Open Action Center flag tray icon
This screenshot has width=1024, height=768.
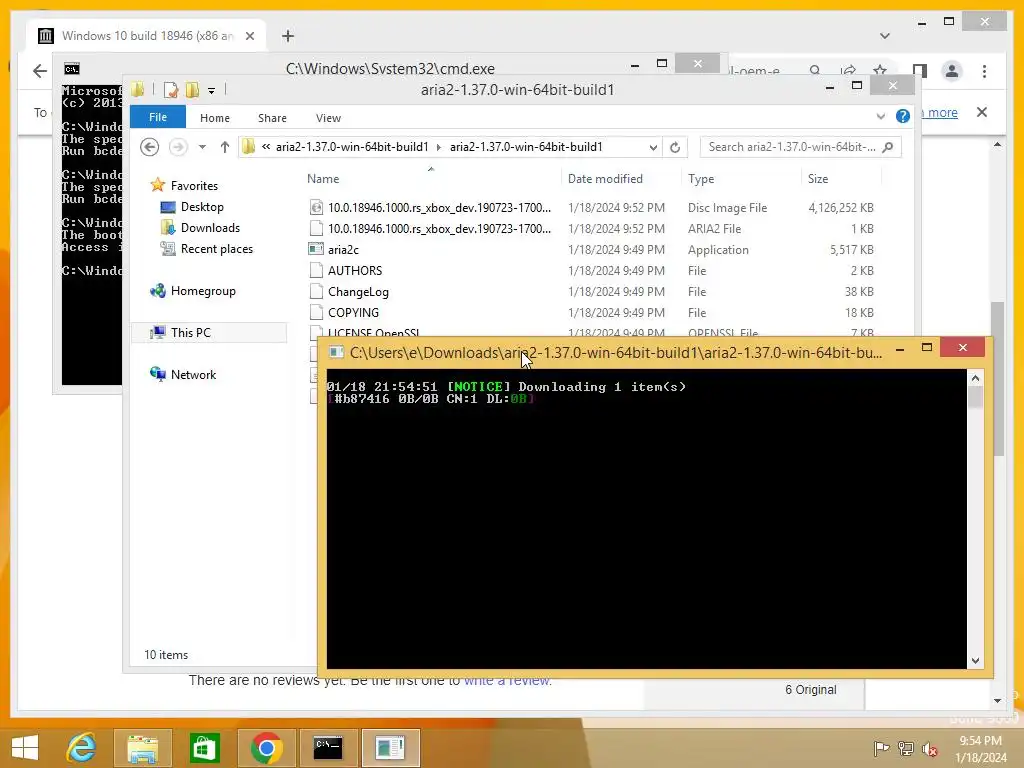881,748
